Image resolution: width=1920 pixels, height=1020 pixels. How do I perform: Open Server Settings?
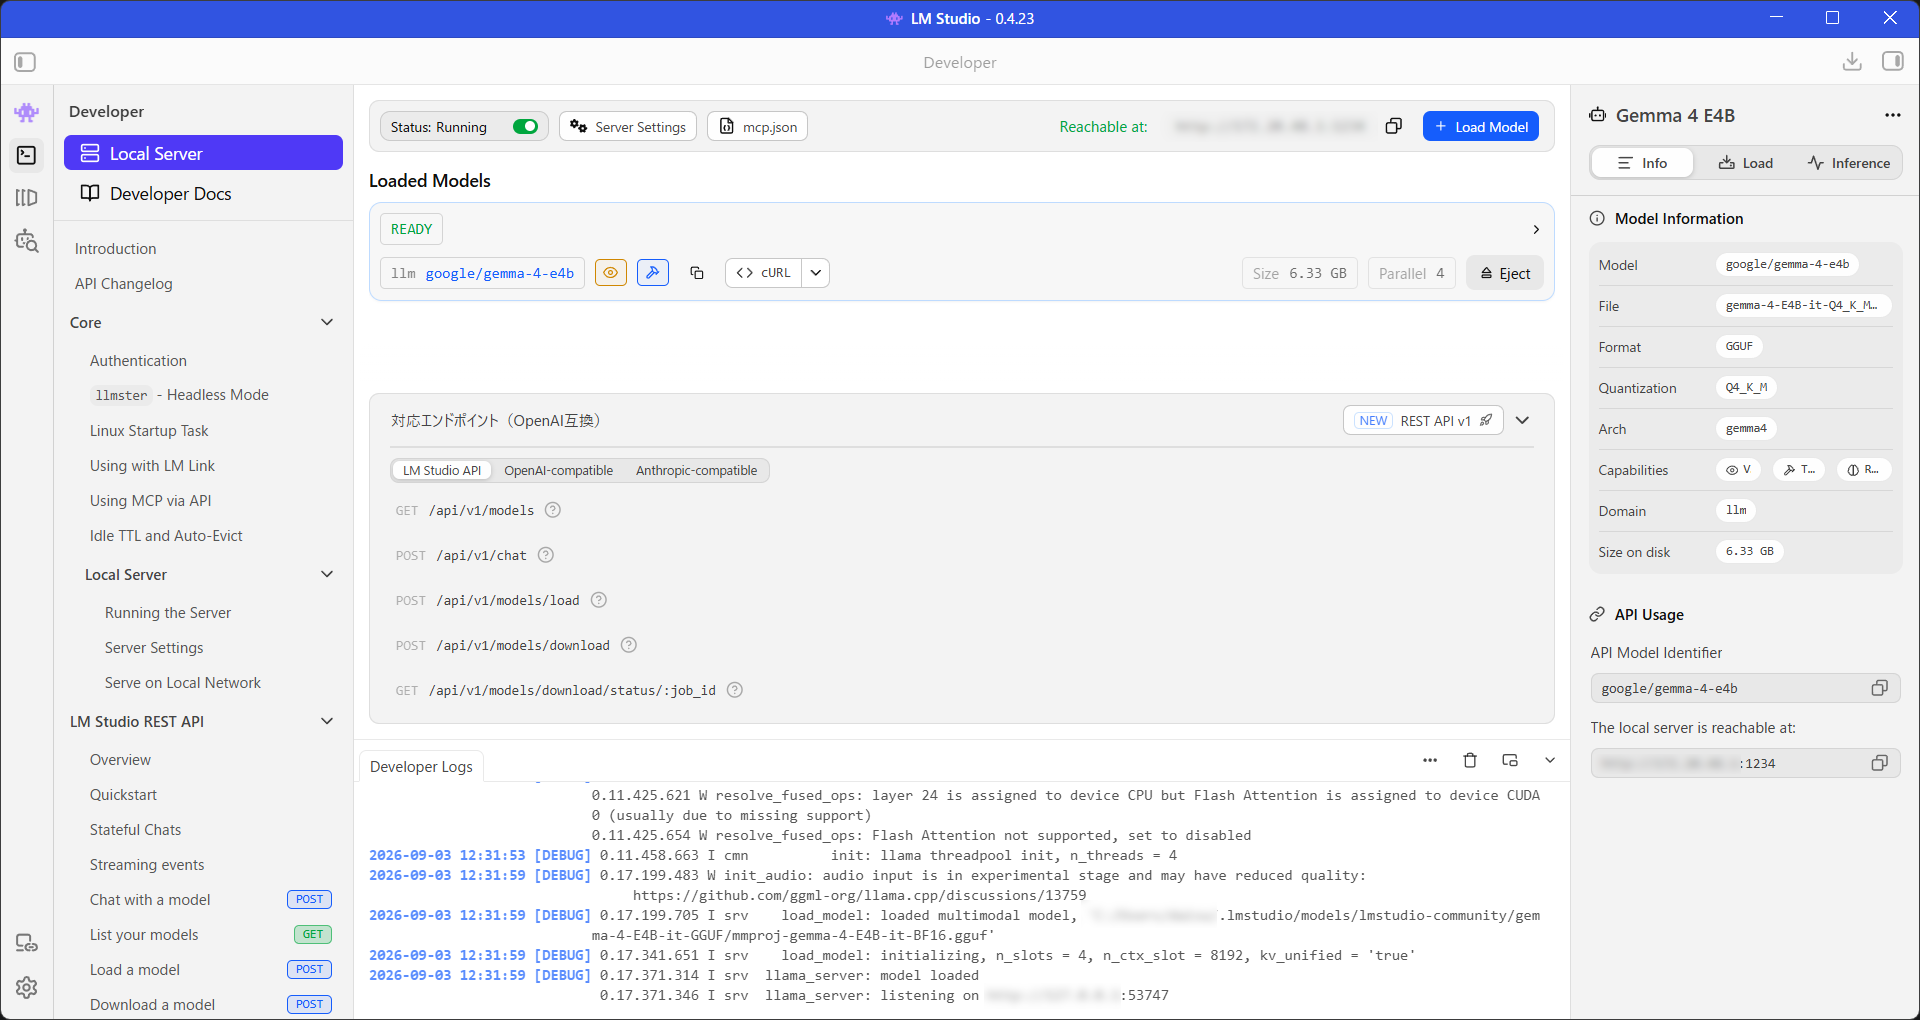click(628, 127)
